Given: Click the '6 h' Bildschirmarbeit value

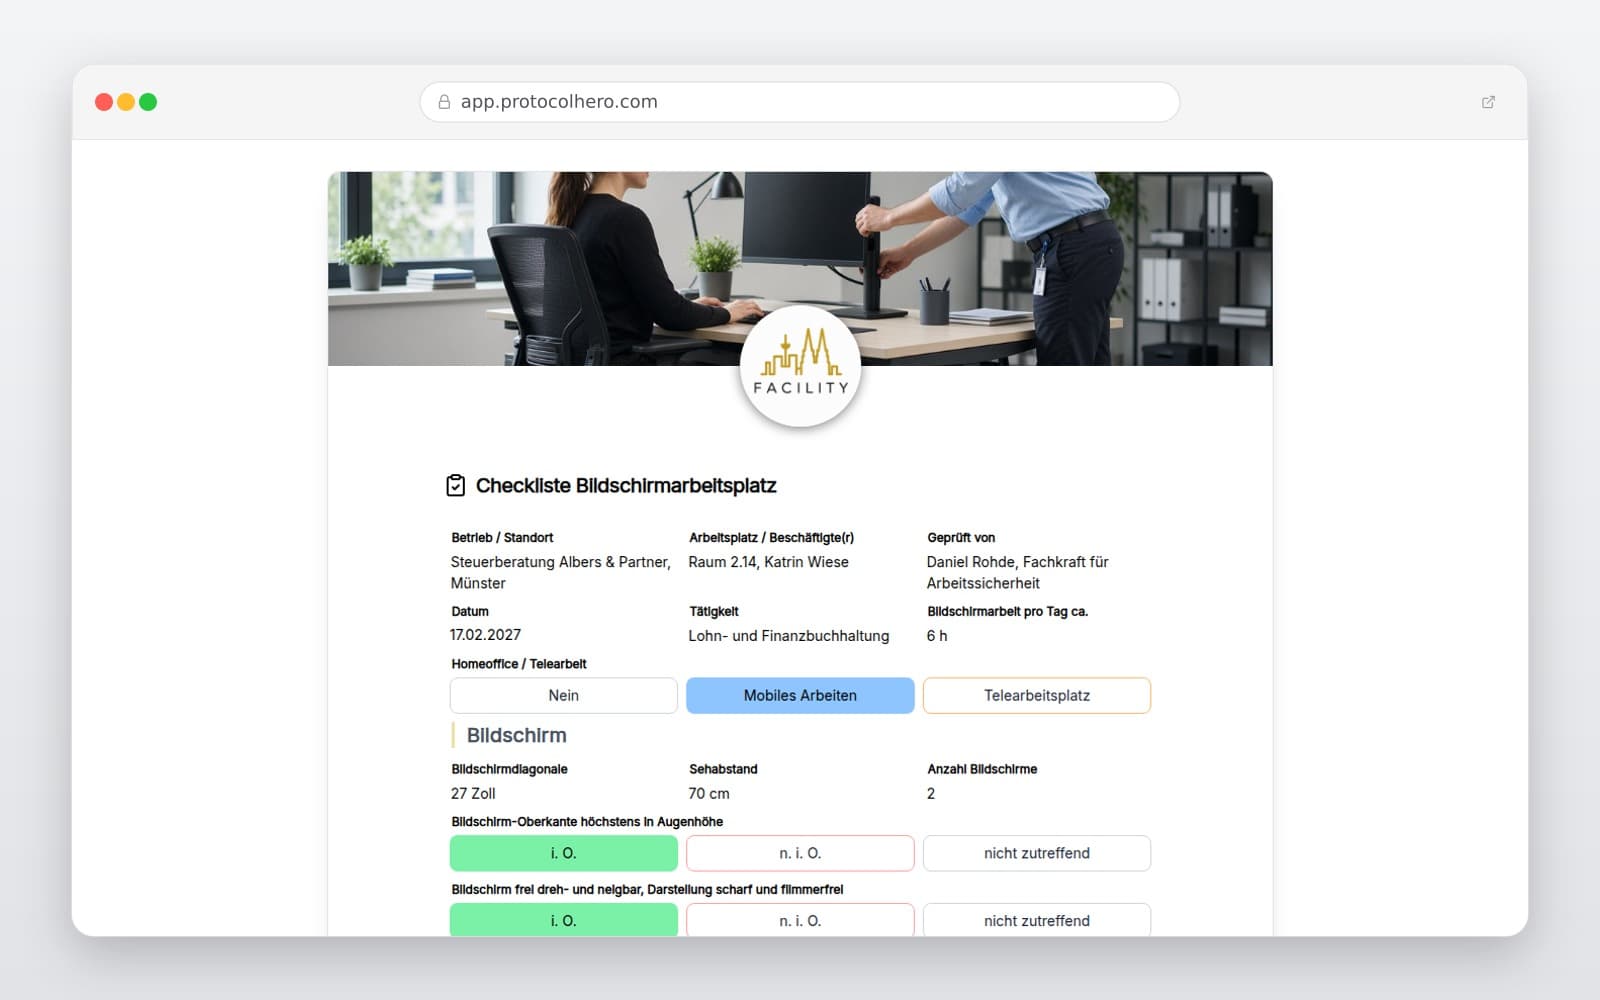Looking at the screenshot, I should 937,636.
